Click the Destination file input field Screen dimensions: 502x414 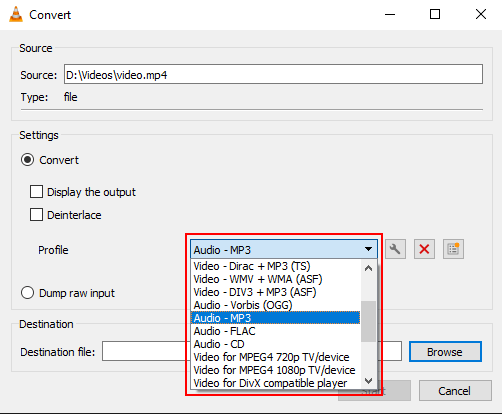point(145,351)
